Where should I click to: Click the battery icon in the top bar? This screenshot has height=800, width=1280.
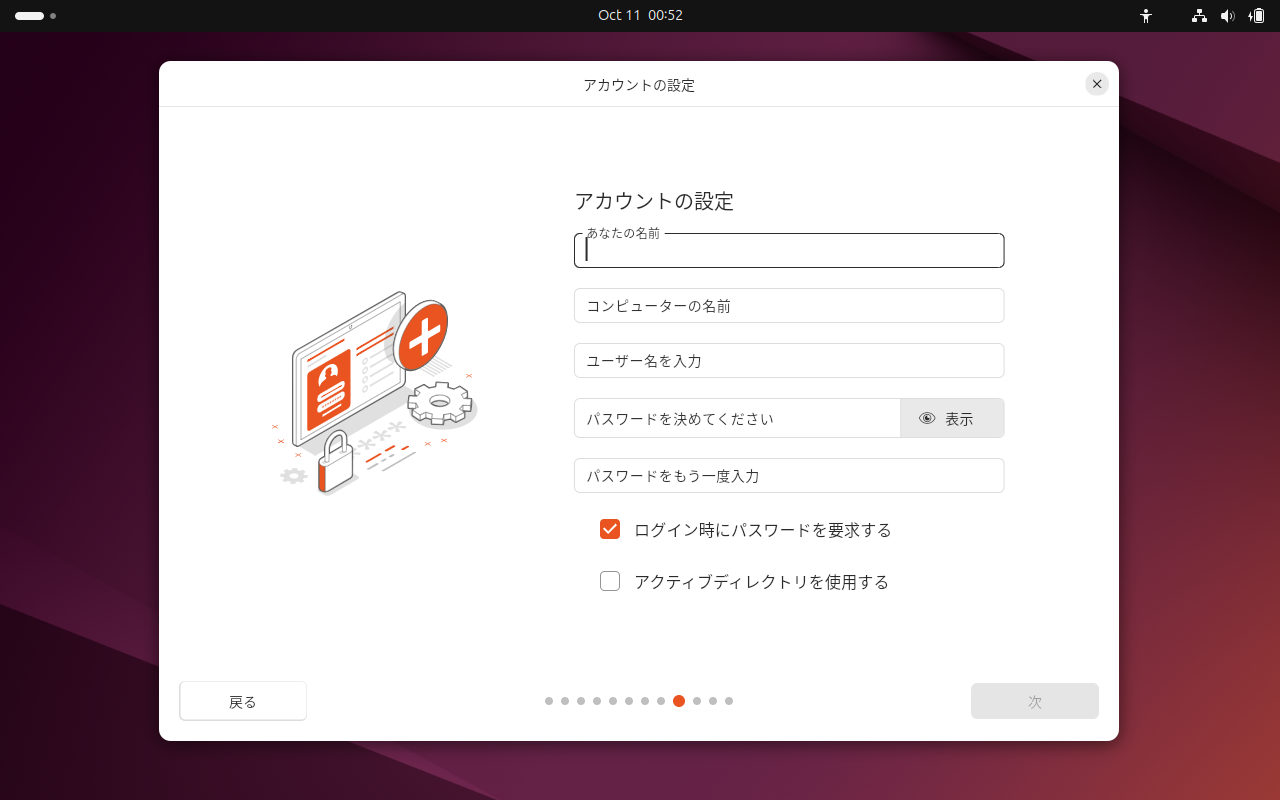(x=1257, y=15)
